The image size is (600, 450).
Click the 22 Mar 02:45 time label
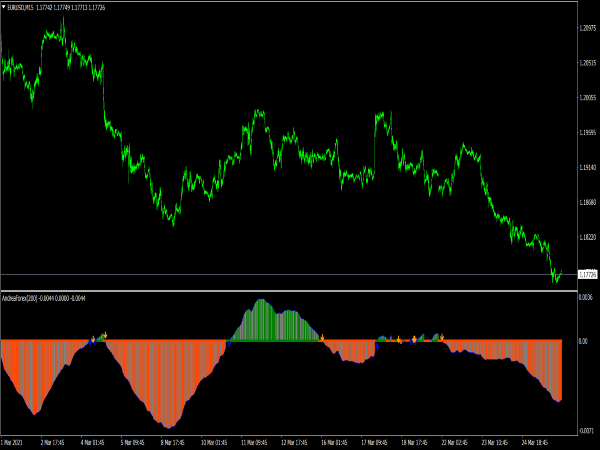coord(455,443)
